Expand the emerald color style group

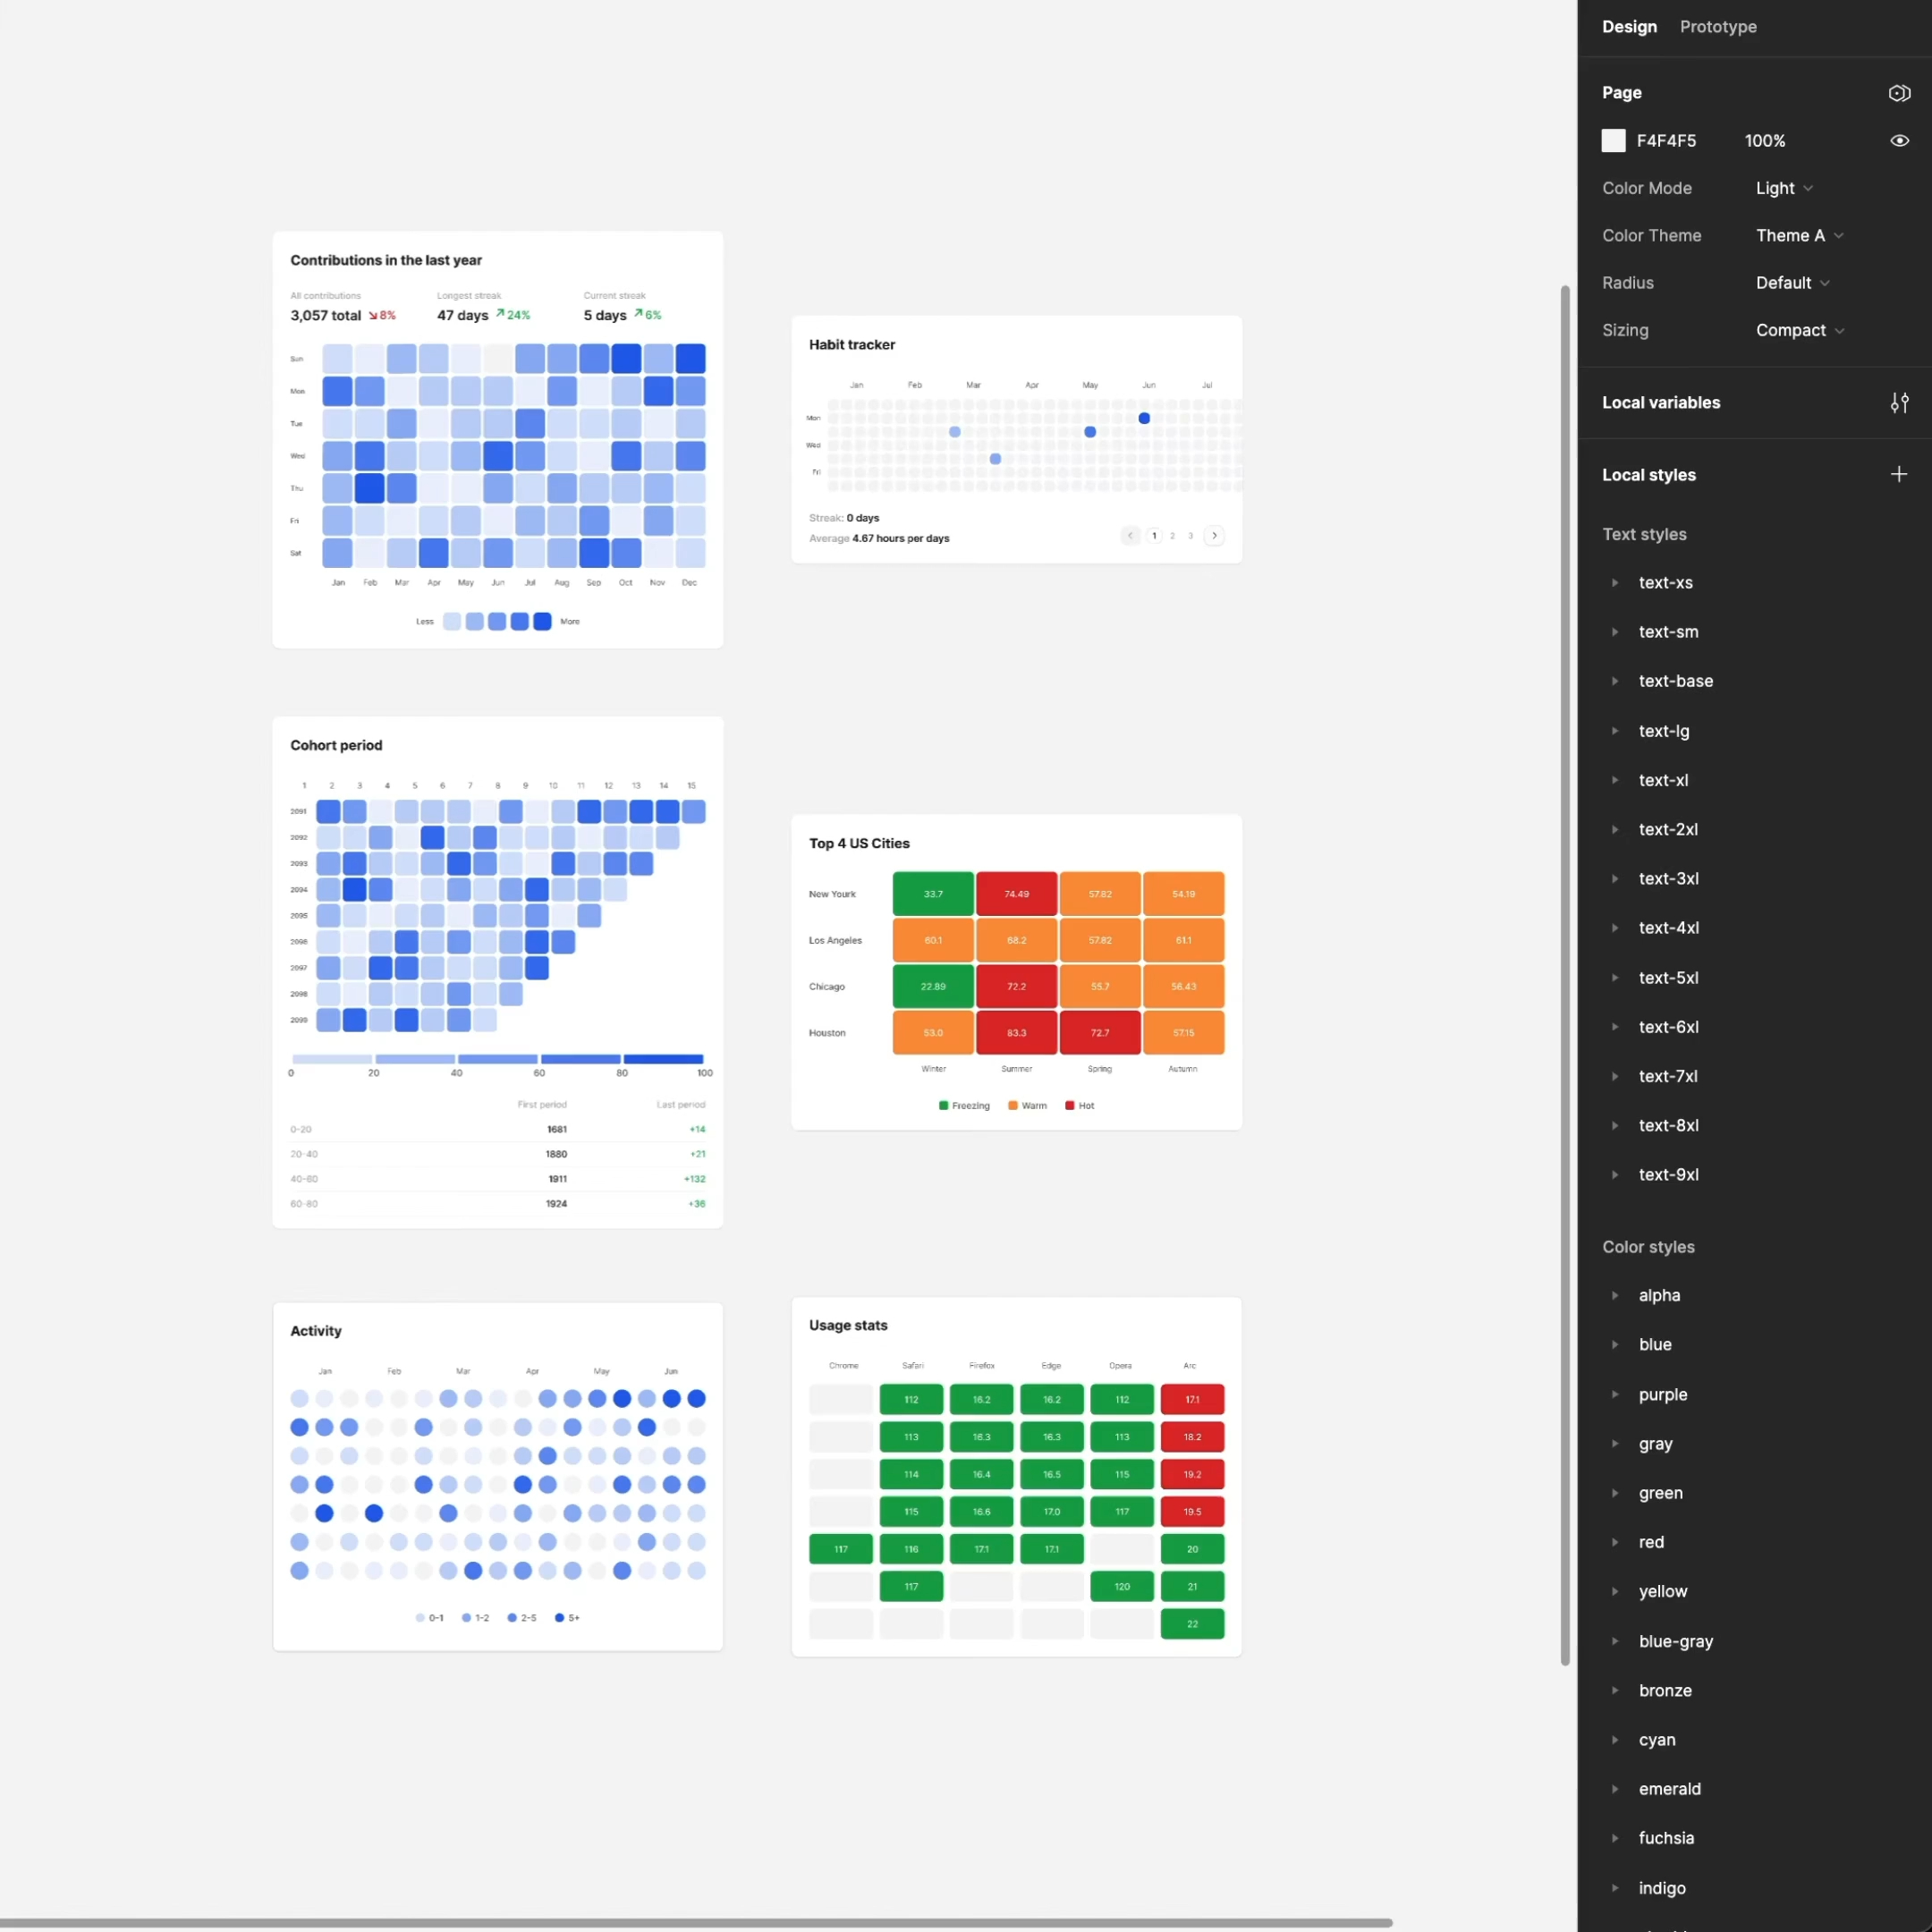tap(1616, 1789)
